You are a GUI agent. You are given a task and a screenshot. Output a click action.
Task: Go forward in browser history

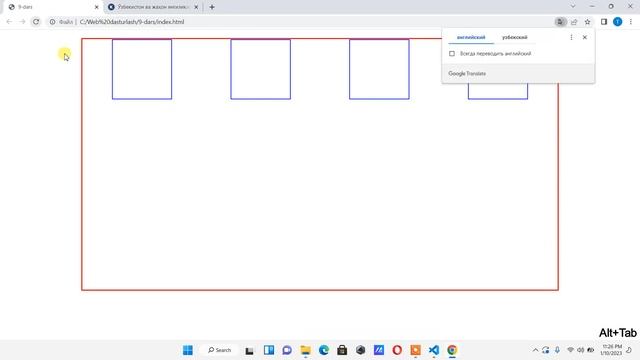pos(22,22)
